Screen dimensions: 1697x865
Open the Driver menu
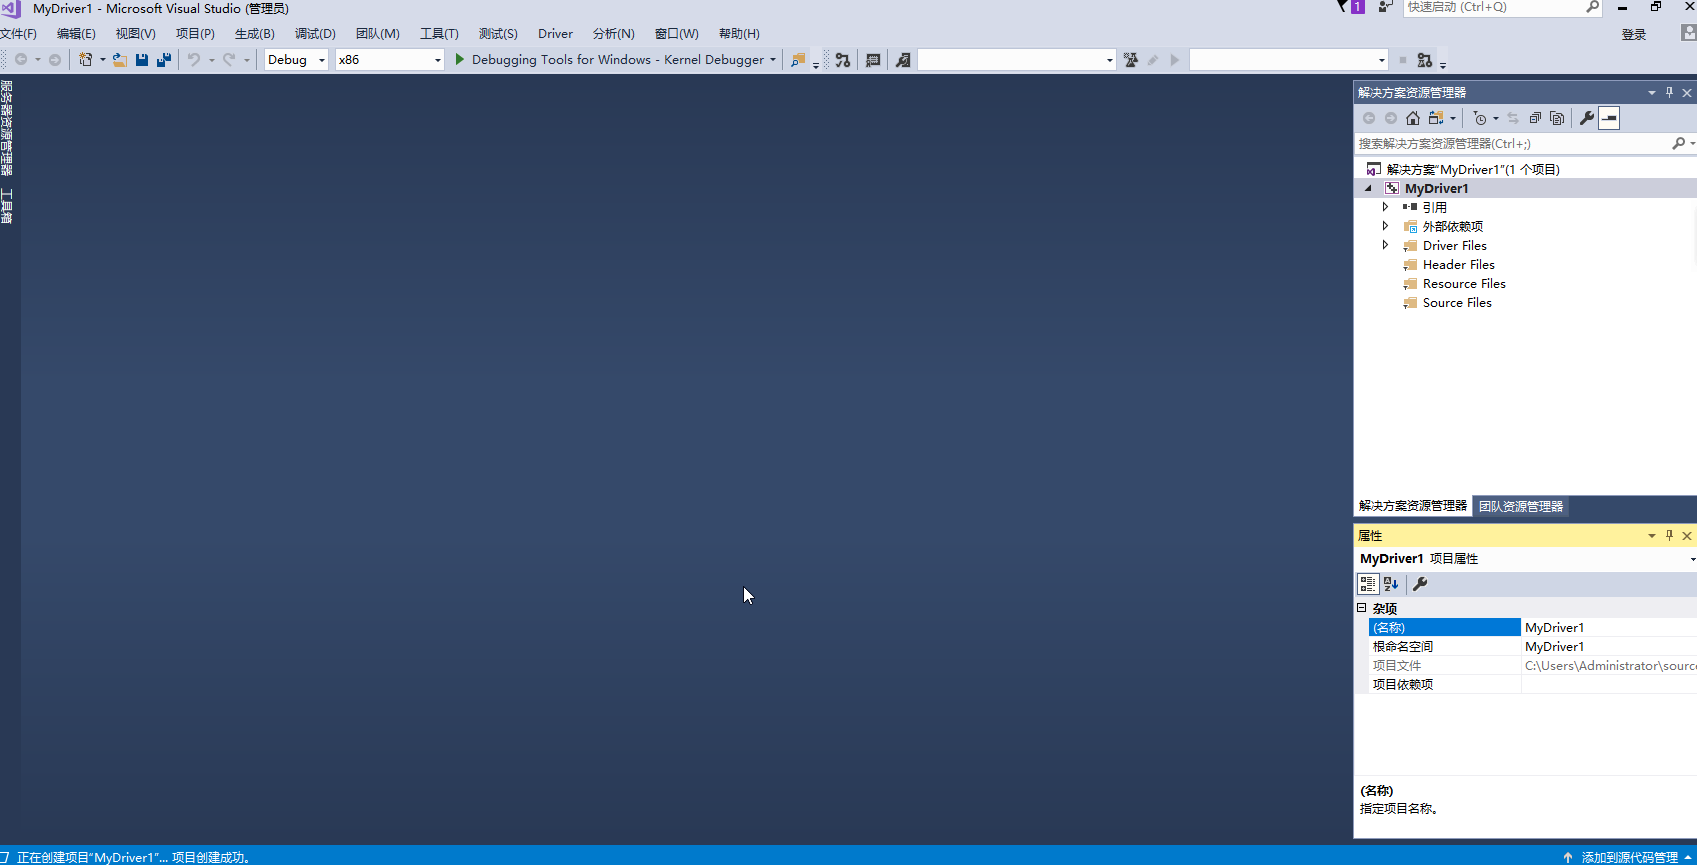(555, 34)
